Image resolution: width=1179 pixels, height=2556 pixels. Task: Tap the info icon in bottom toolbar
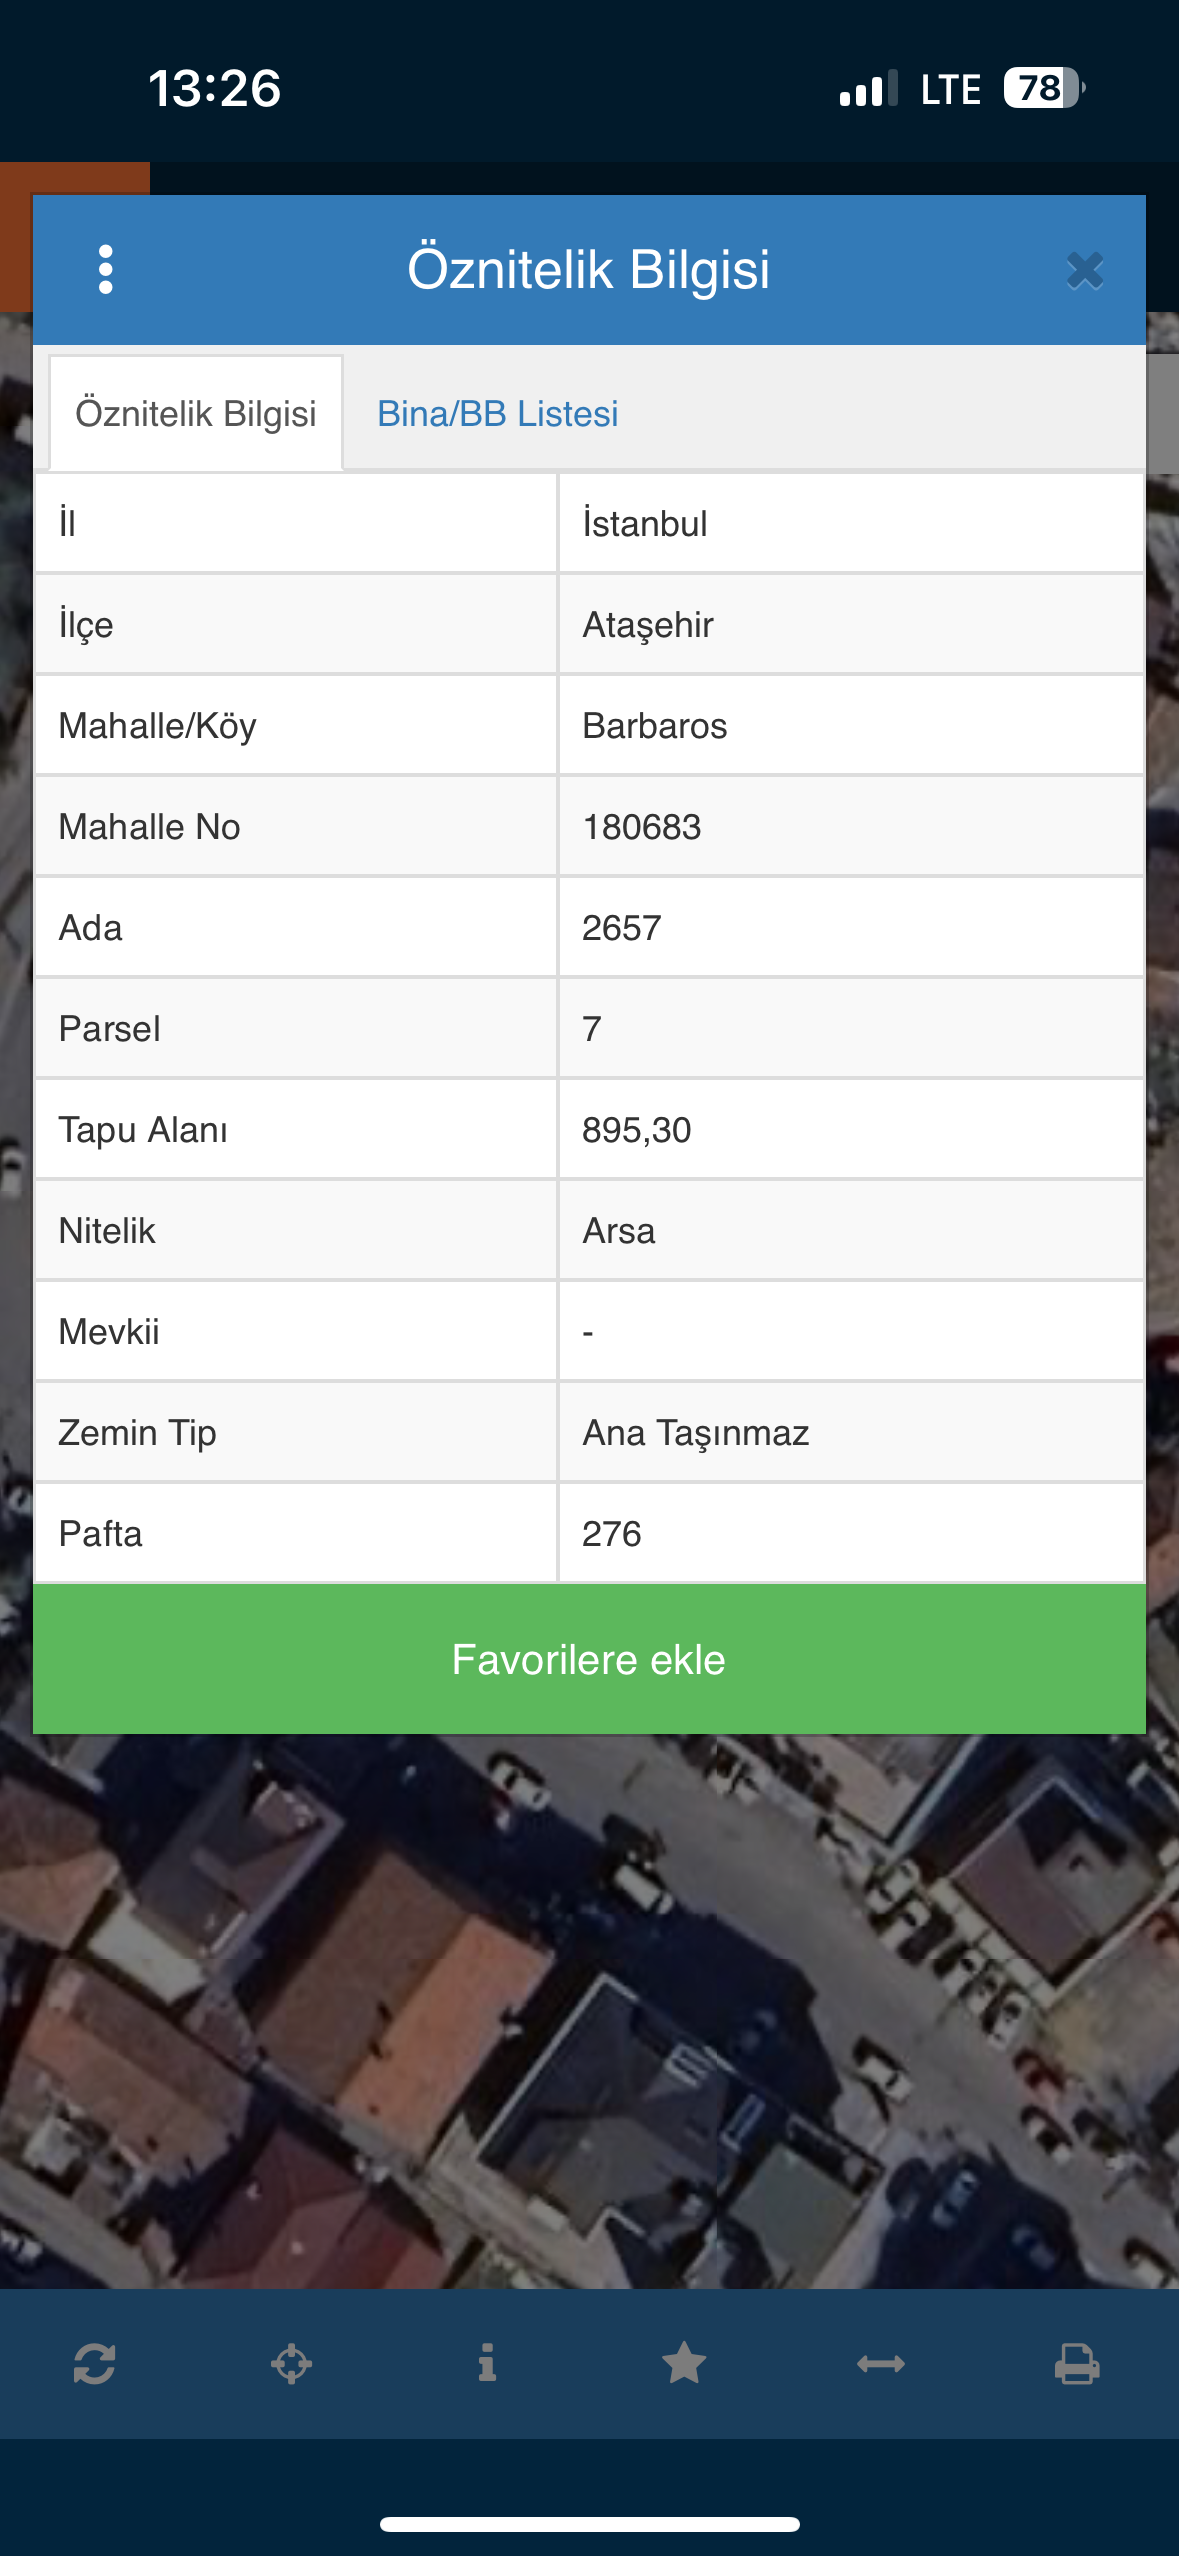(487, 2364)
